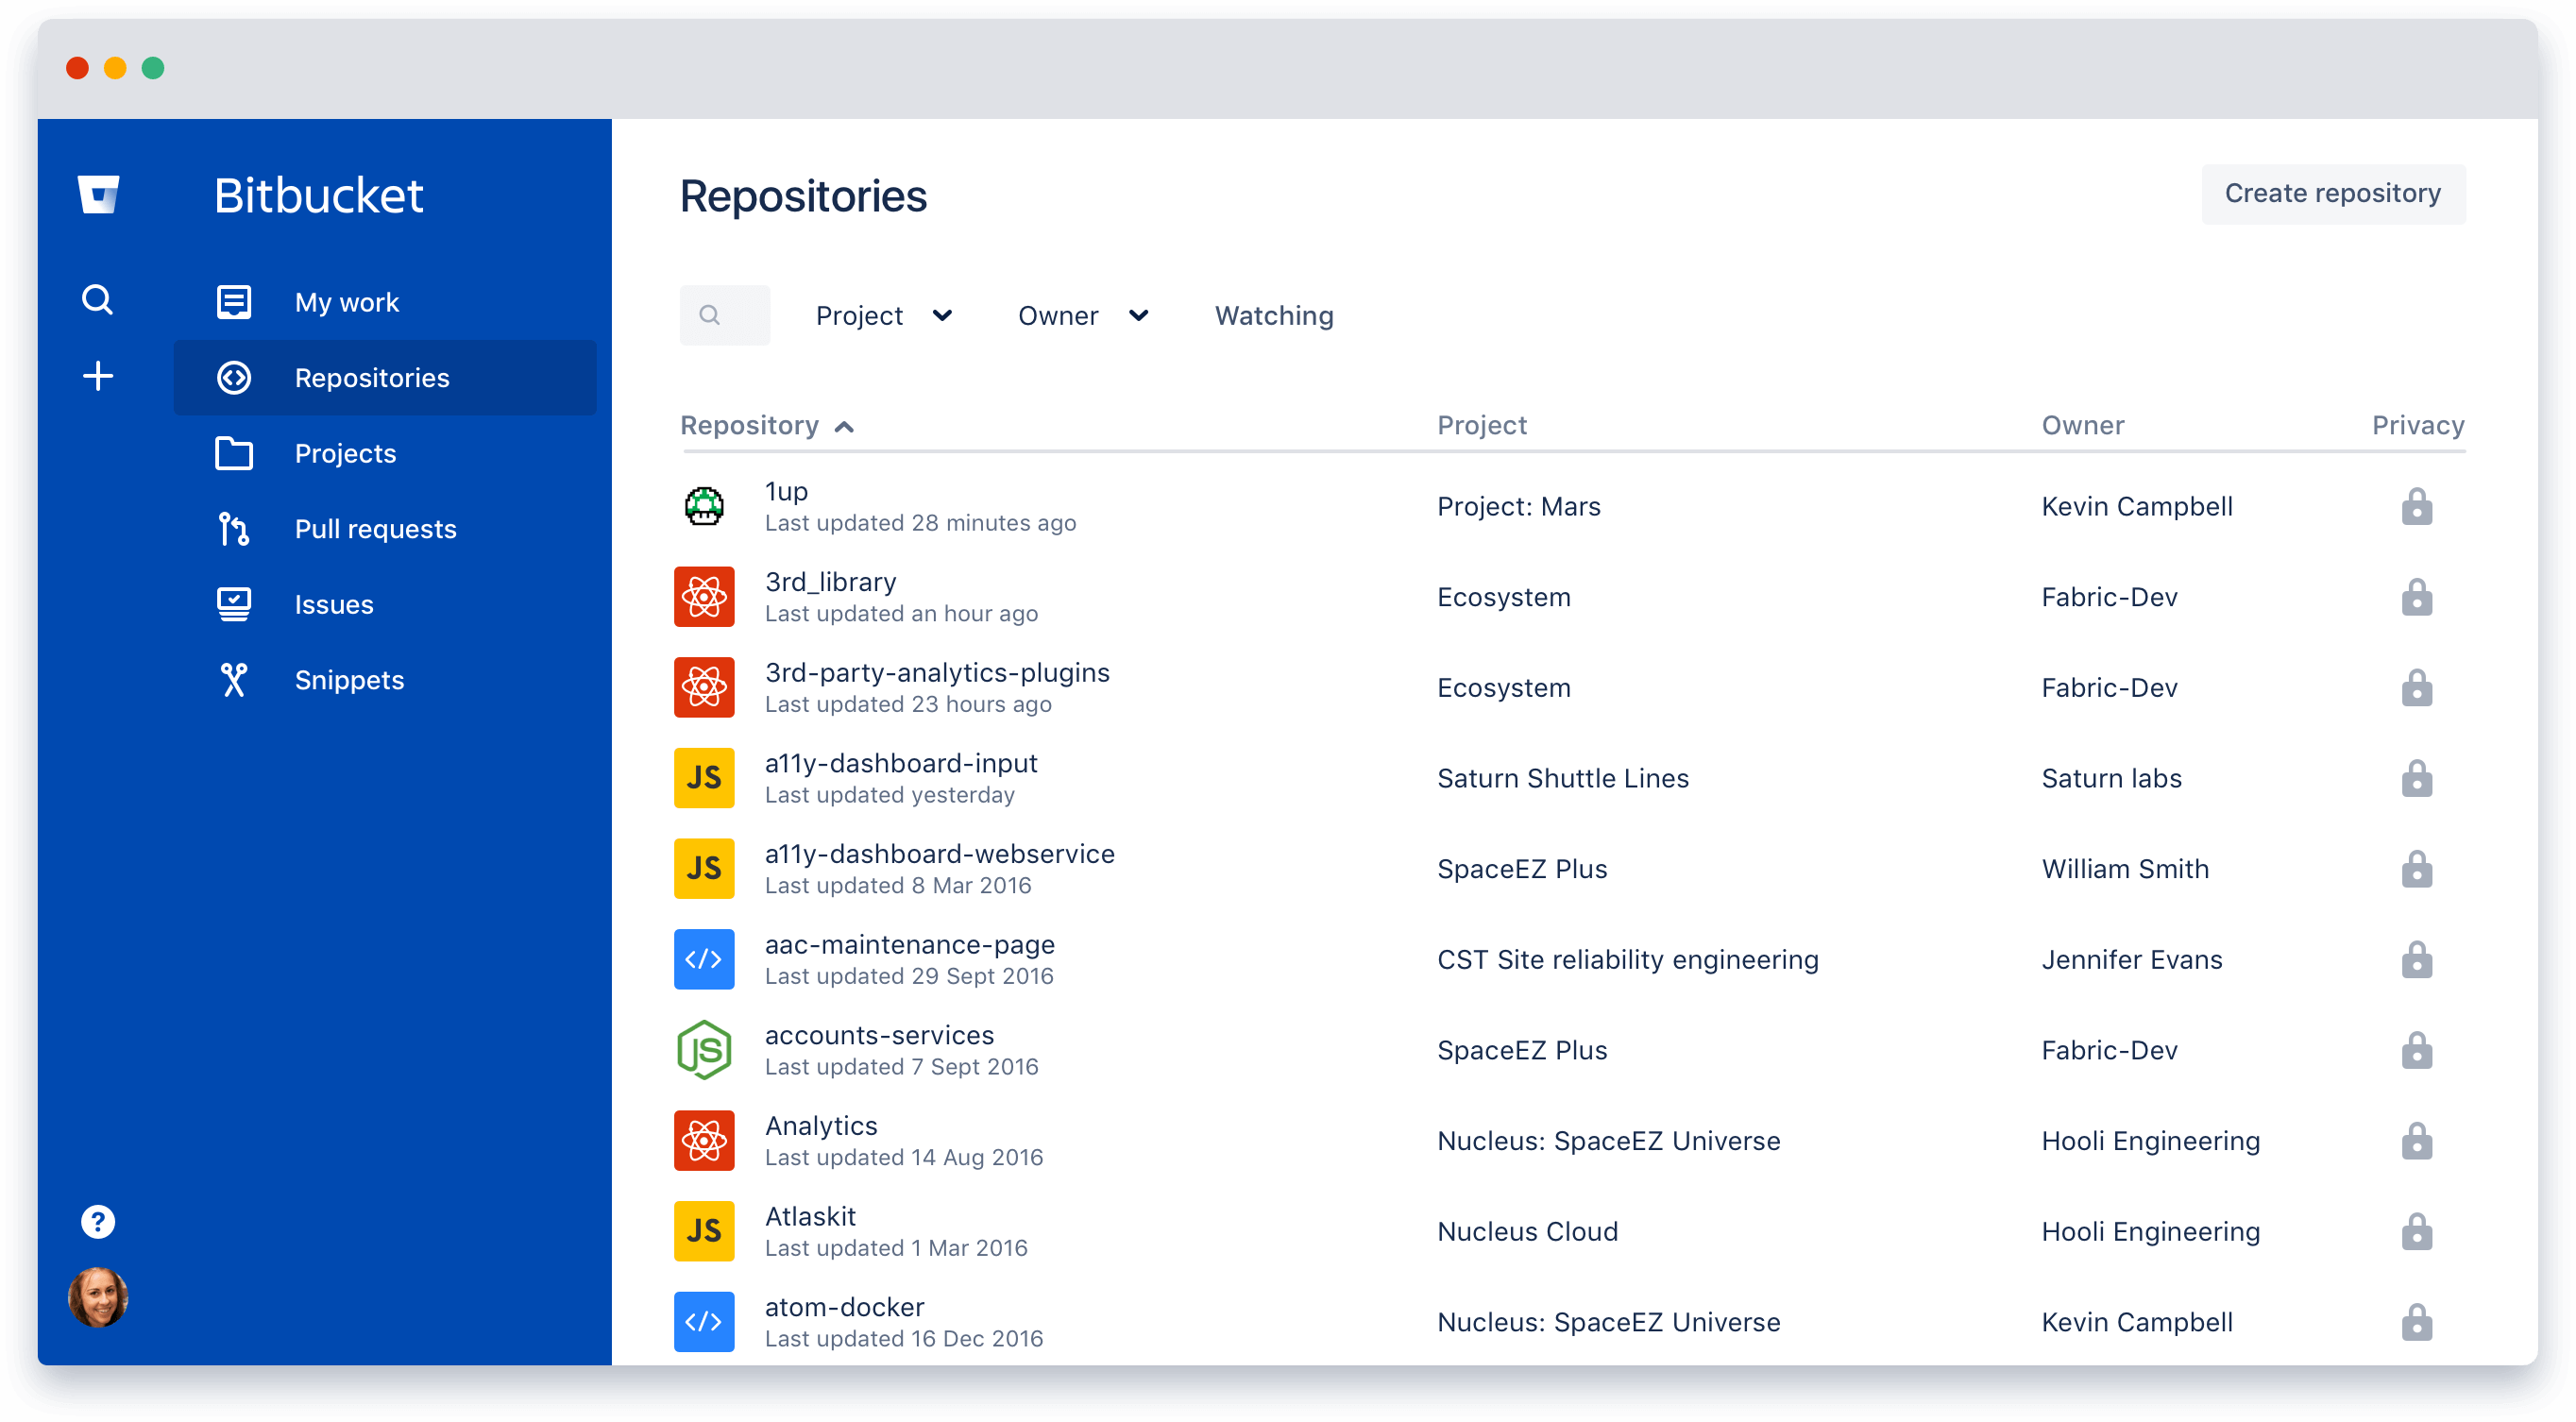
Task: Click the Snippets sidebar icon
Action: point(233,680)
